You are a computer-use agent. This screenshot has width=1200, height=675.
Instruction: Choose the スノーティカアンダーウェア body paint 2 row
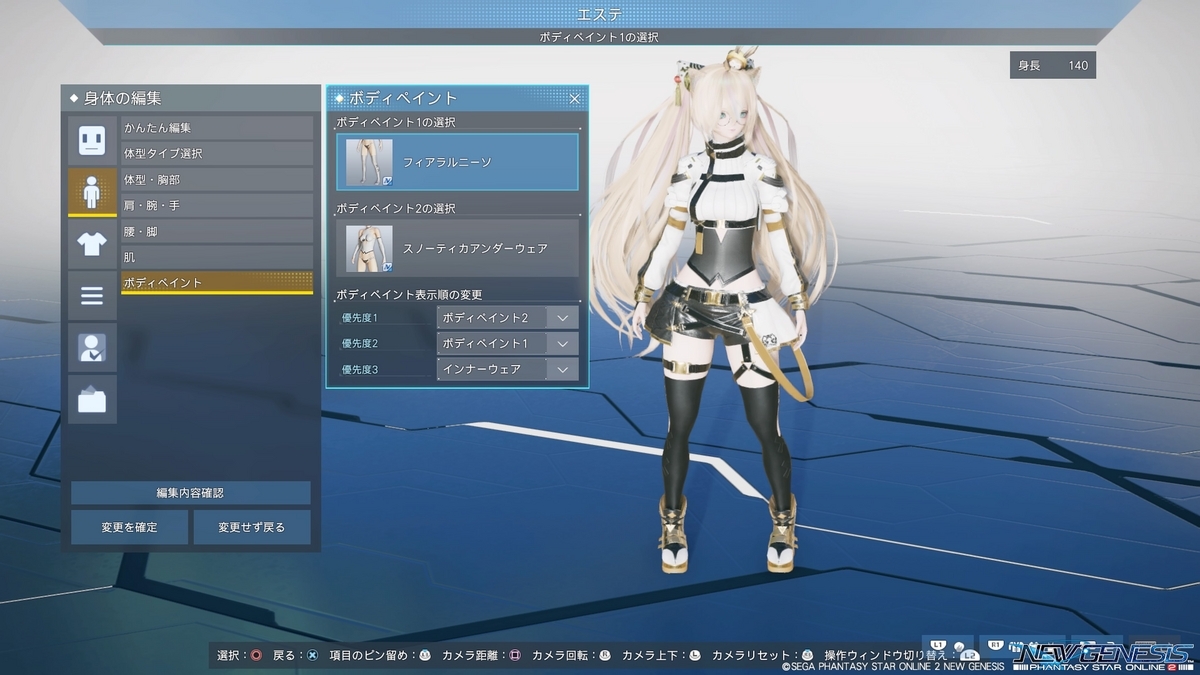click(457, 248)
